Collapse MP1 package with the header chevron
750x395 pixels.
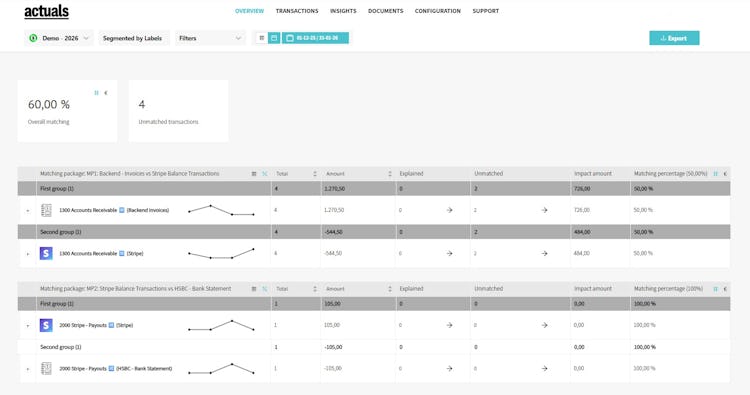point(725,174)
